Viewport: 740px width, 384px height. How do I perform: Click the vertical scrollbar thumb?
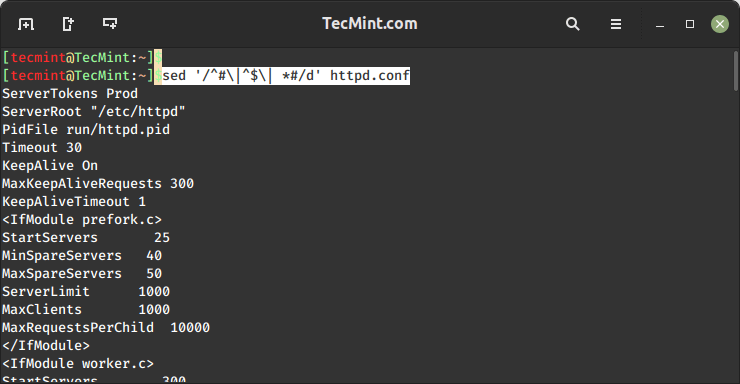coord(736,71)
